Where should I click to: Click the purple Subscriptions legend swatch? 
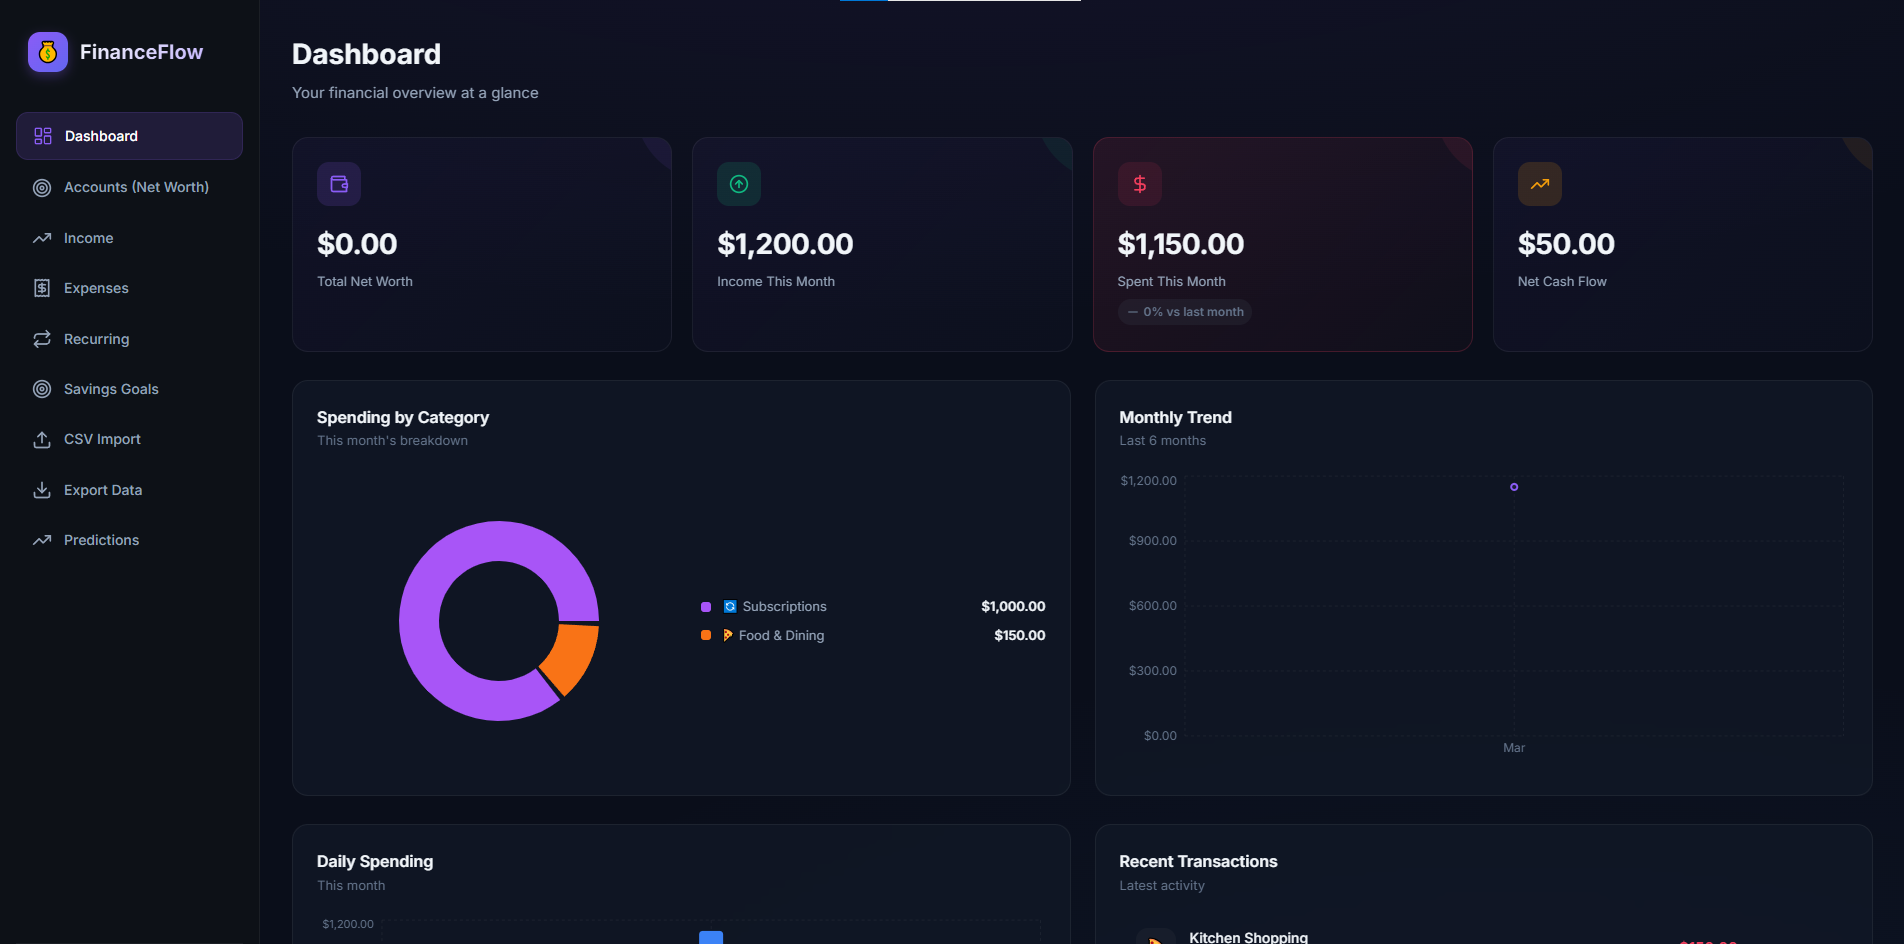pyautogui.click(x=706, y=607)
